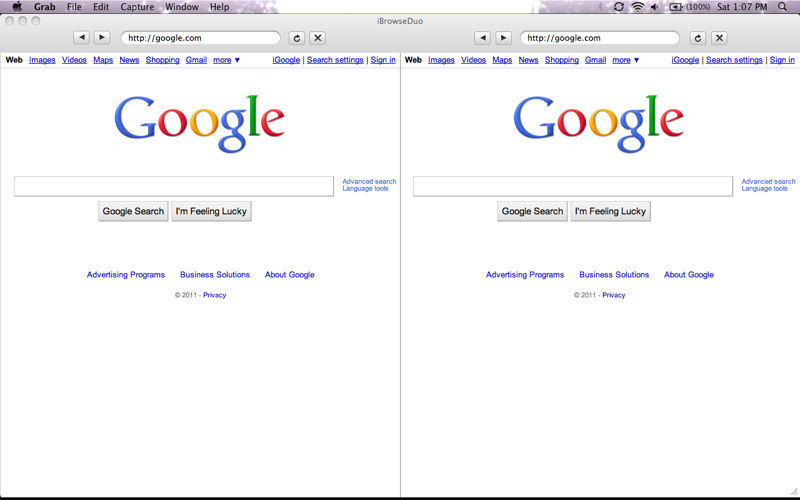Click the Google logo in left pane

coord(199,123)
